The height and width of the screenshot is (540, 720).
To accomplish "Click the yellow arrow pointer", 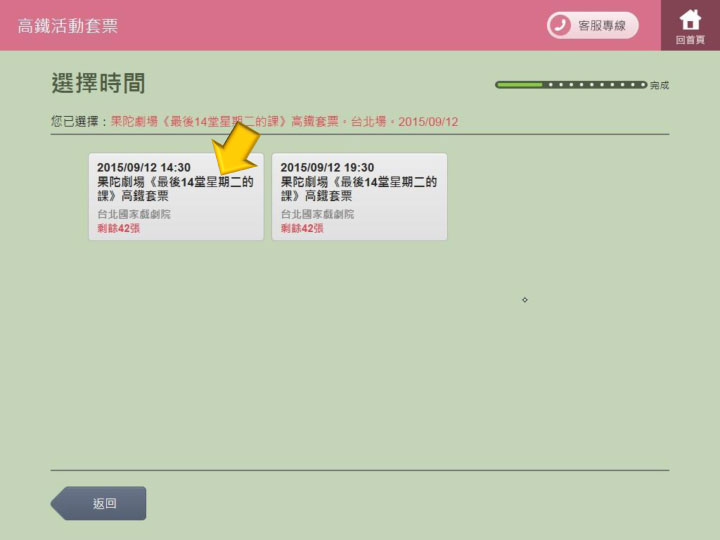I will click(x=234, y=153).
